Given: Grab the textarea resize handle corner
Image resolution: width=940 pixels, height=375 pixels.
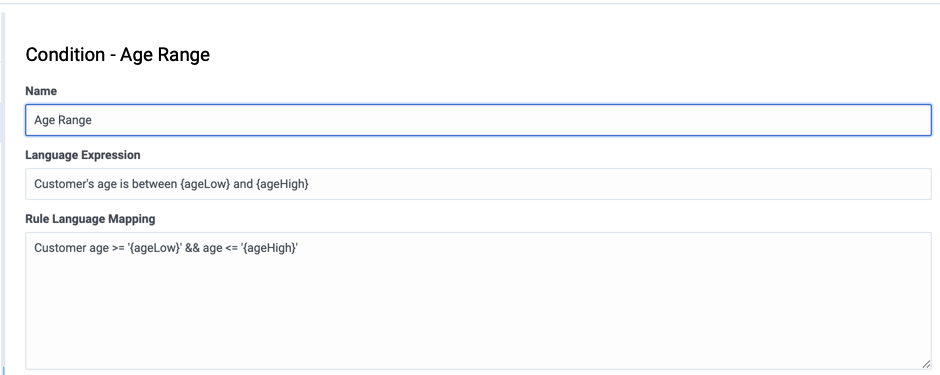Looking at the screenshot, I should (926, 364).
